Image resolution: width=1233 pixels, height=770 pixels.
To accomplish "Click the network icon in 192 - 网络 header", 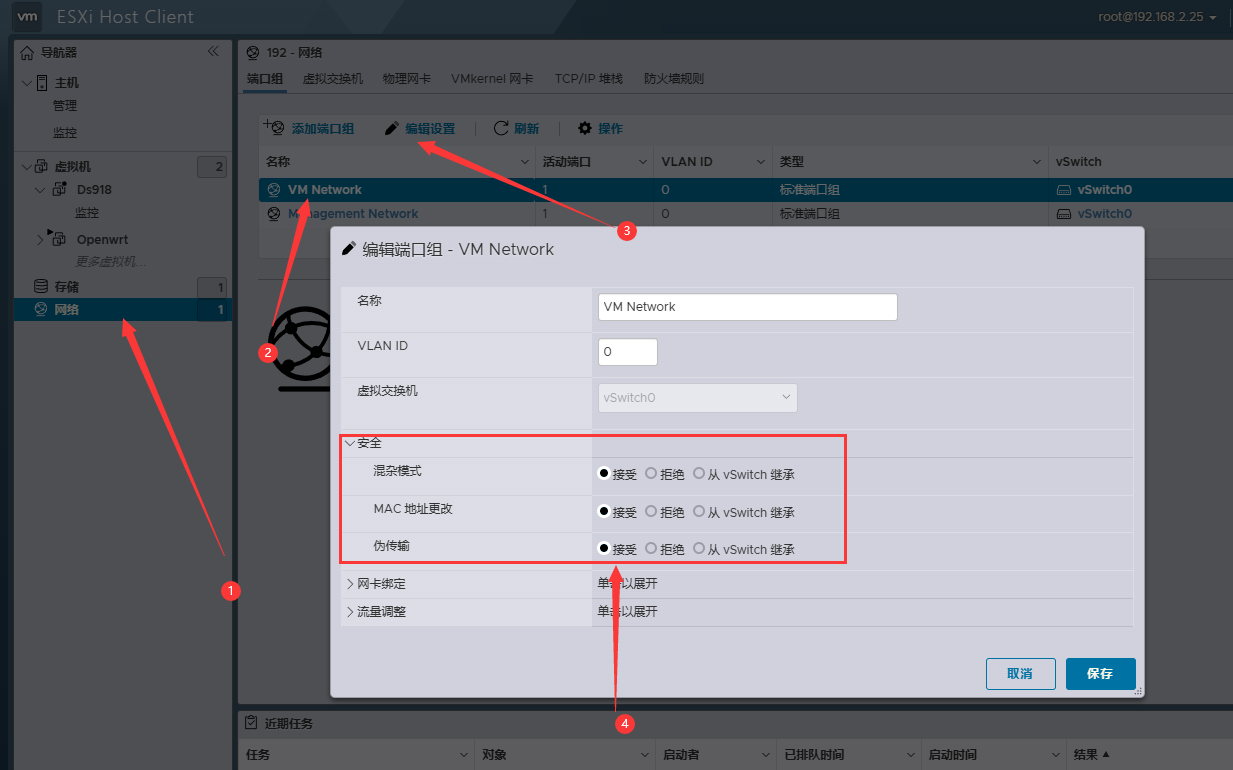I will (253, 52).
